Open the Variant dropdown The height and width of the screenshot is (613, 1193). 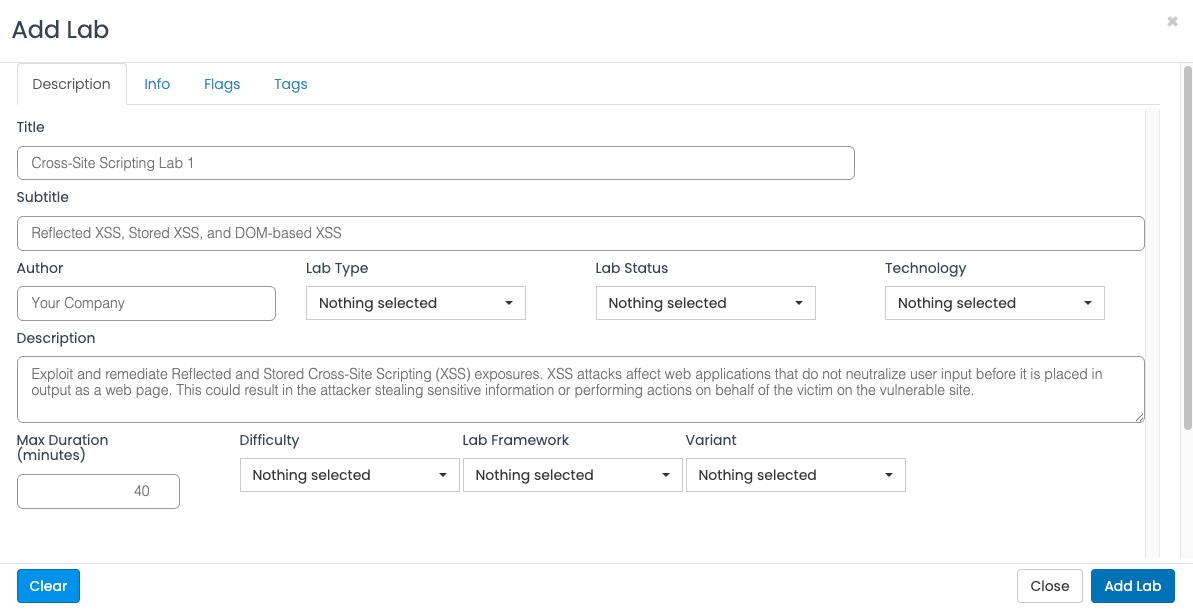[795, 475]
